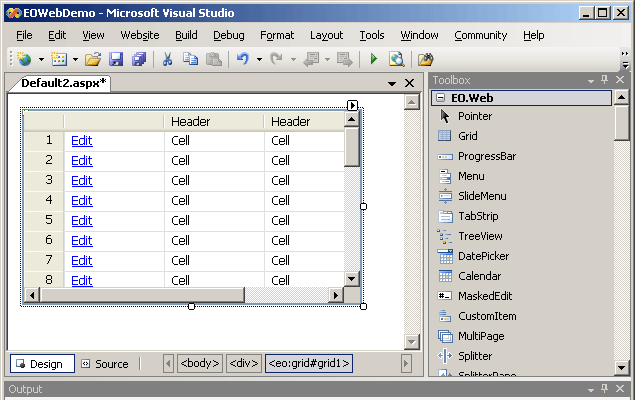Open the File menu
This screenshot has height=400, width=635.
[24, 36]
